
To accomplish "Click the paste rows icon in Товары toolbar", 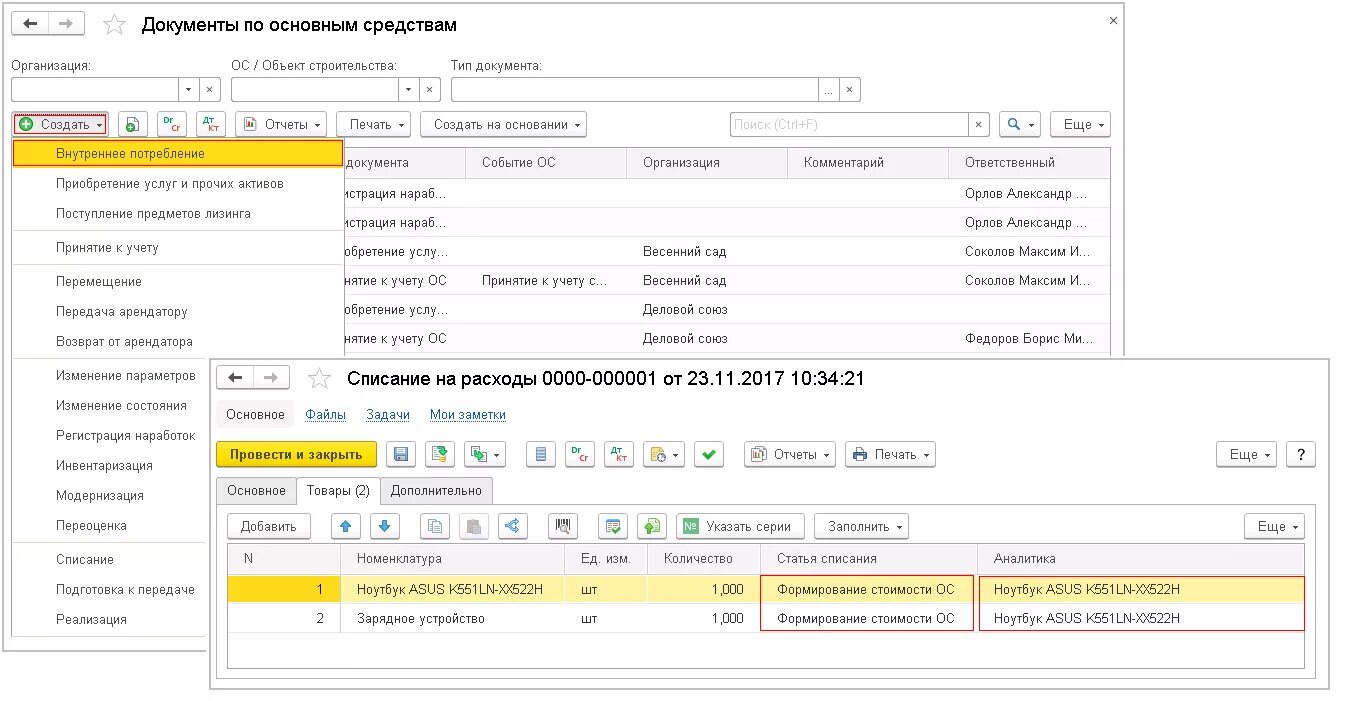I will tap(474, 526).
